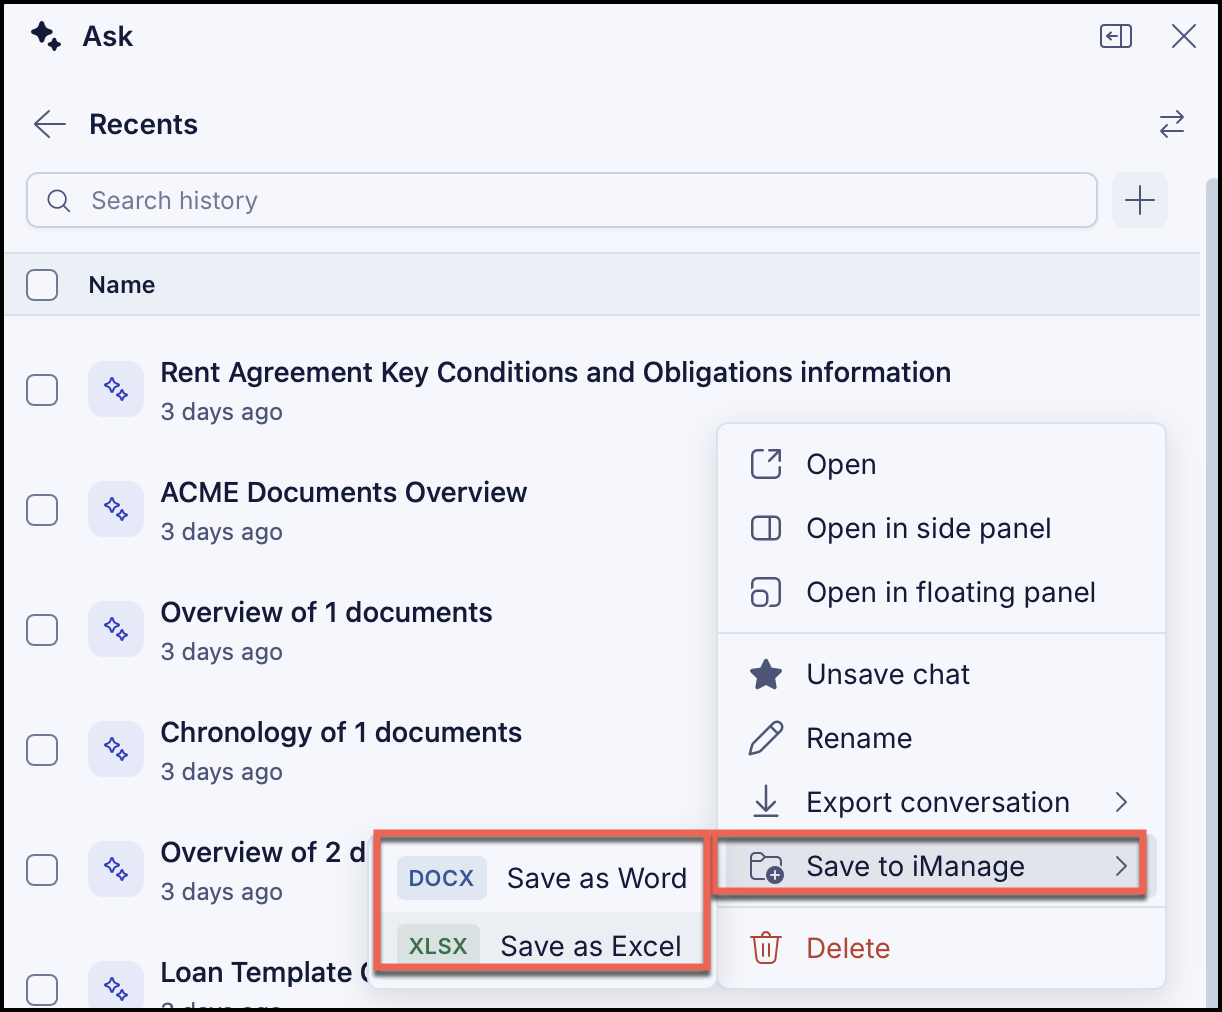Collapse panel using the dock icon
The width and height of the screenshot is (1222, 1012).
1116,37
